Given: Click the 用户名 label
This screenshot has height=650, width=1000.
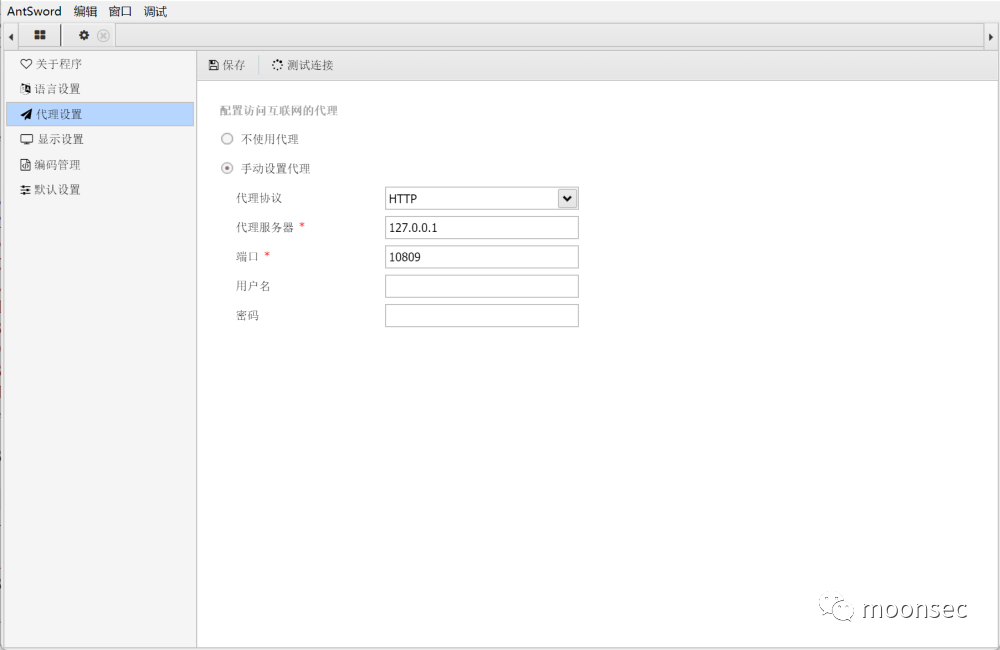Looking at the screenshot, I should (x=253, y=286).
